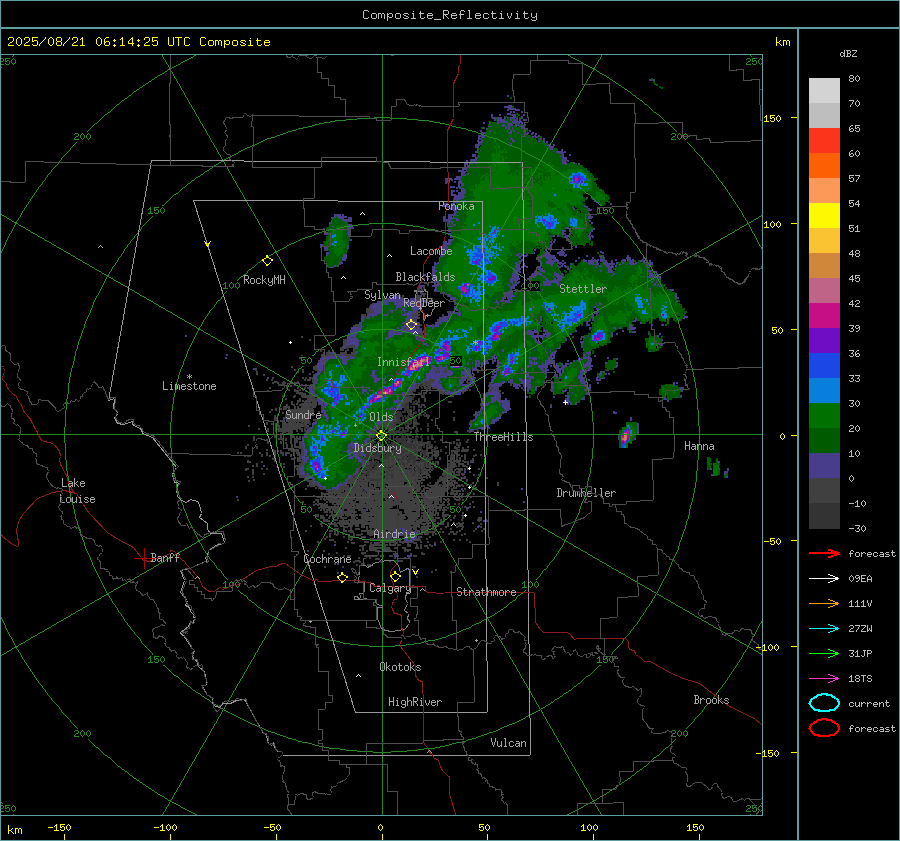The image size is (900, 841).
Task: Click the 'Drumheller' city label
Action: 585,493
